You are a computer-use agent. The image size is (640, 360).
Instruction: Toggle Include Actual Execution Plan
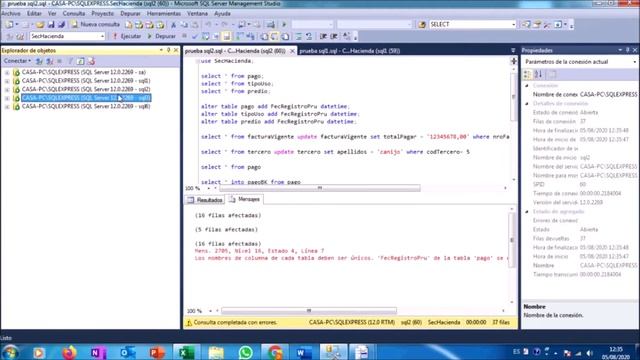240,36
